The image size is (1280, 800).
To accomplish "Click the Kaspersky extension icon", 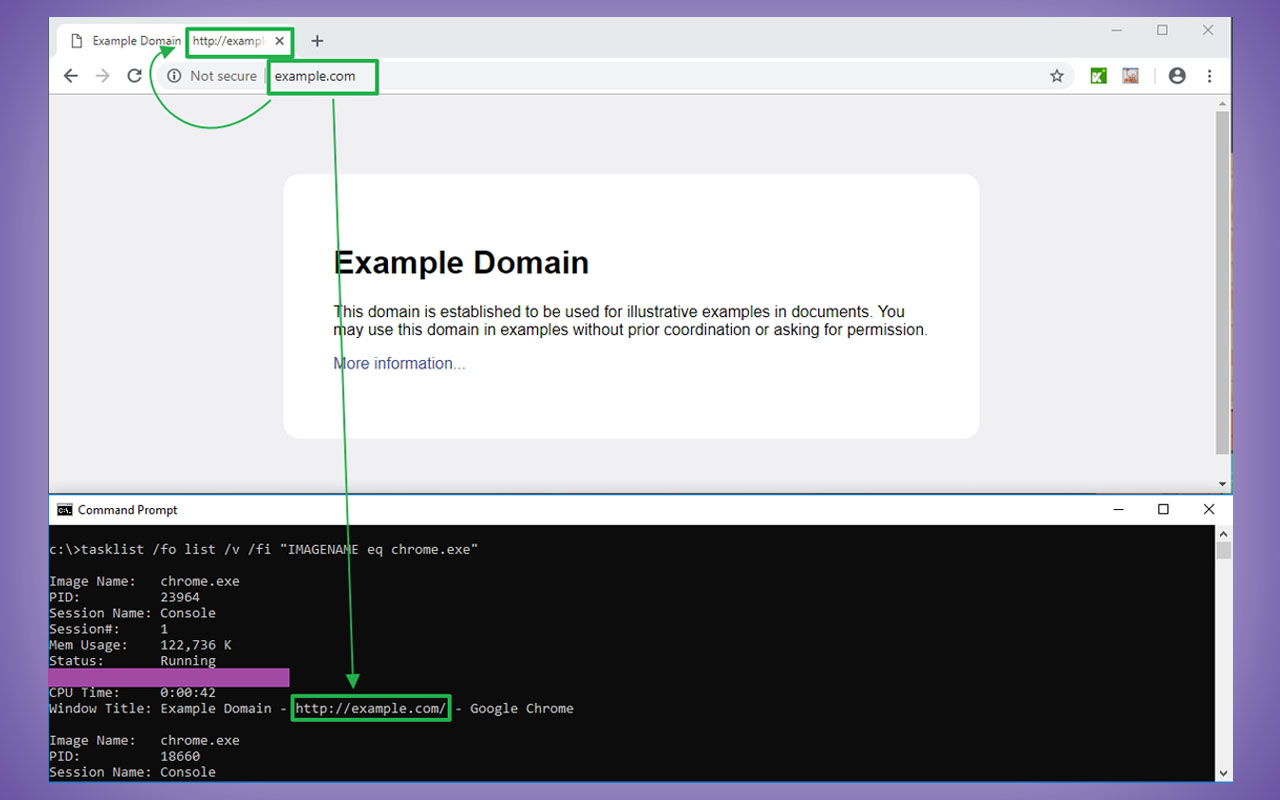I will (x=1098, y=75).
